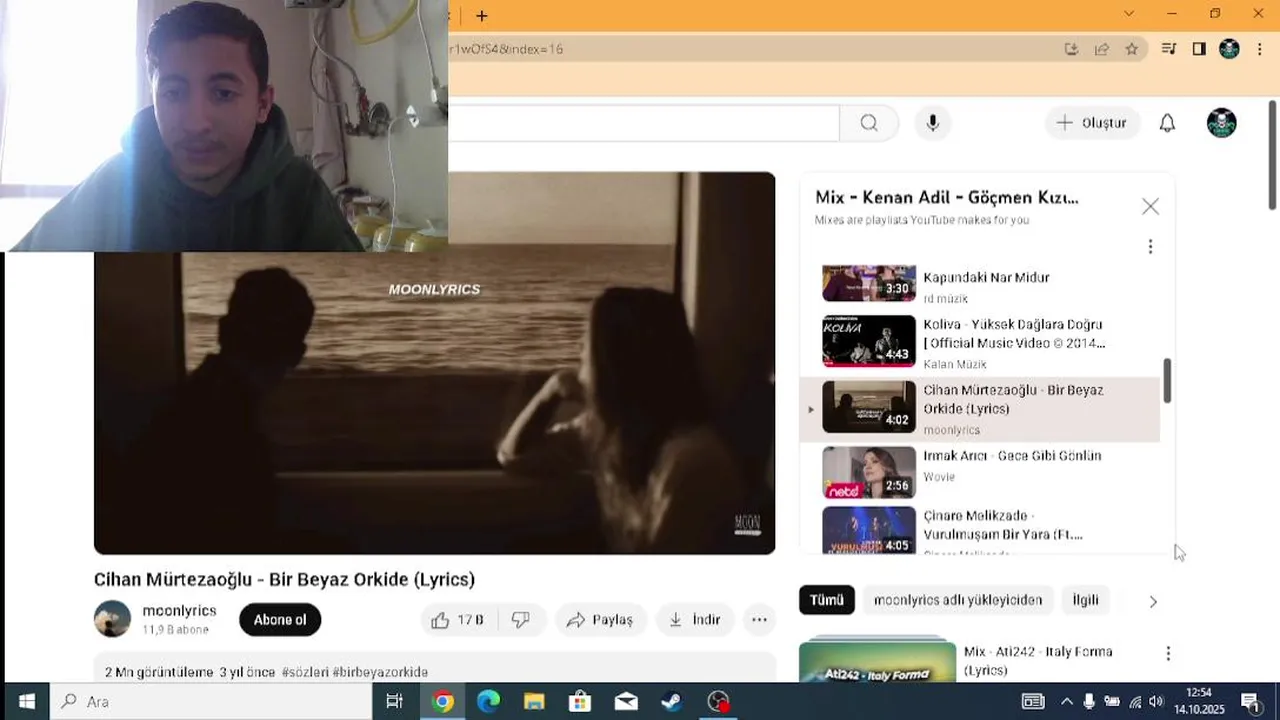Open Mail app from taskbar

pyautogui.click(x=626, y=701)
